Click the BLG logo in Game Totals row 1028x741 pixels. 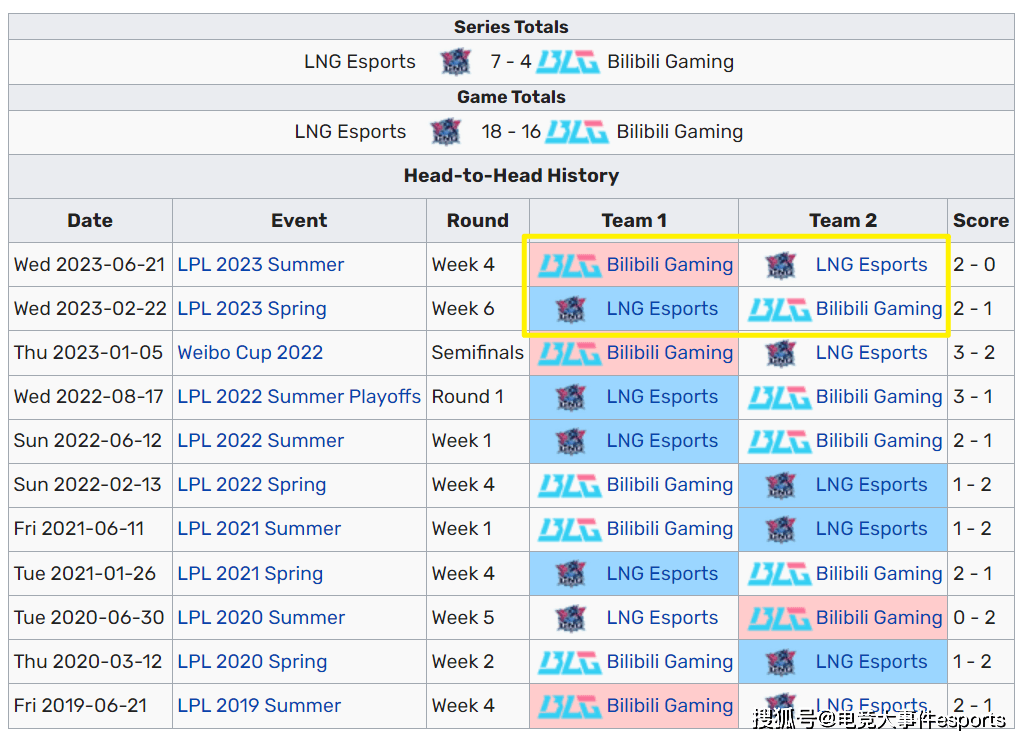[577, 132]
